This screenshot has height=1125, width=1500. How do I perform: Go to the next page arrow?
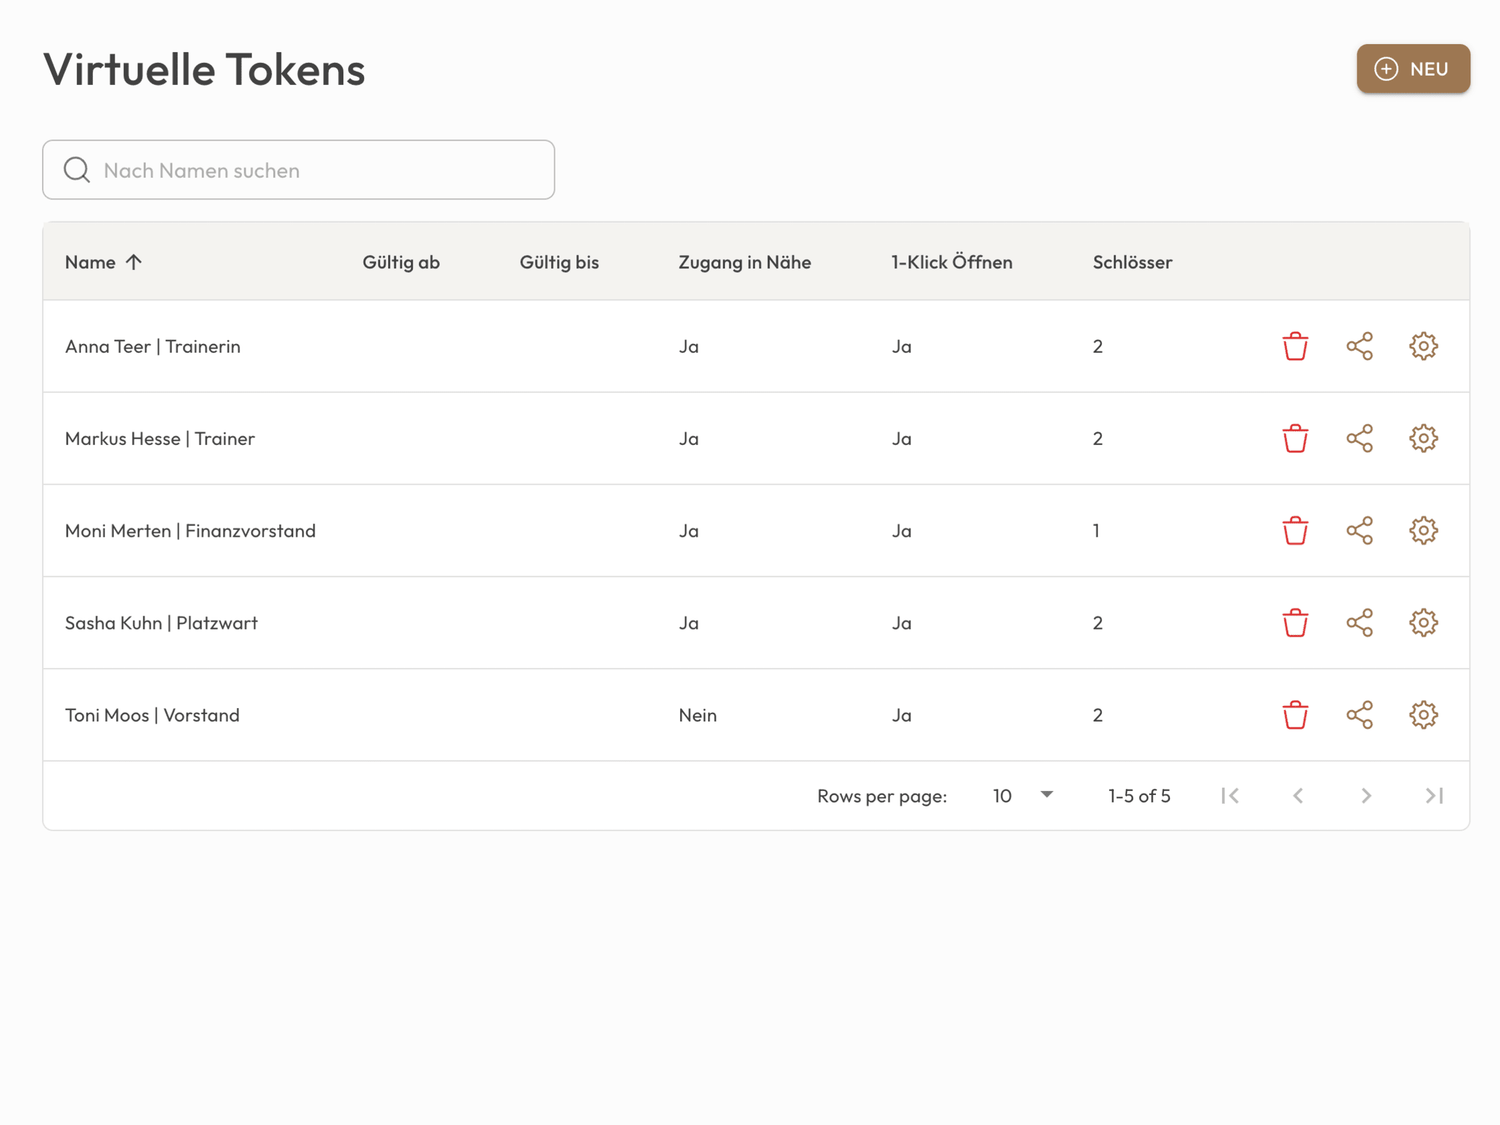(1366, 795)
